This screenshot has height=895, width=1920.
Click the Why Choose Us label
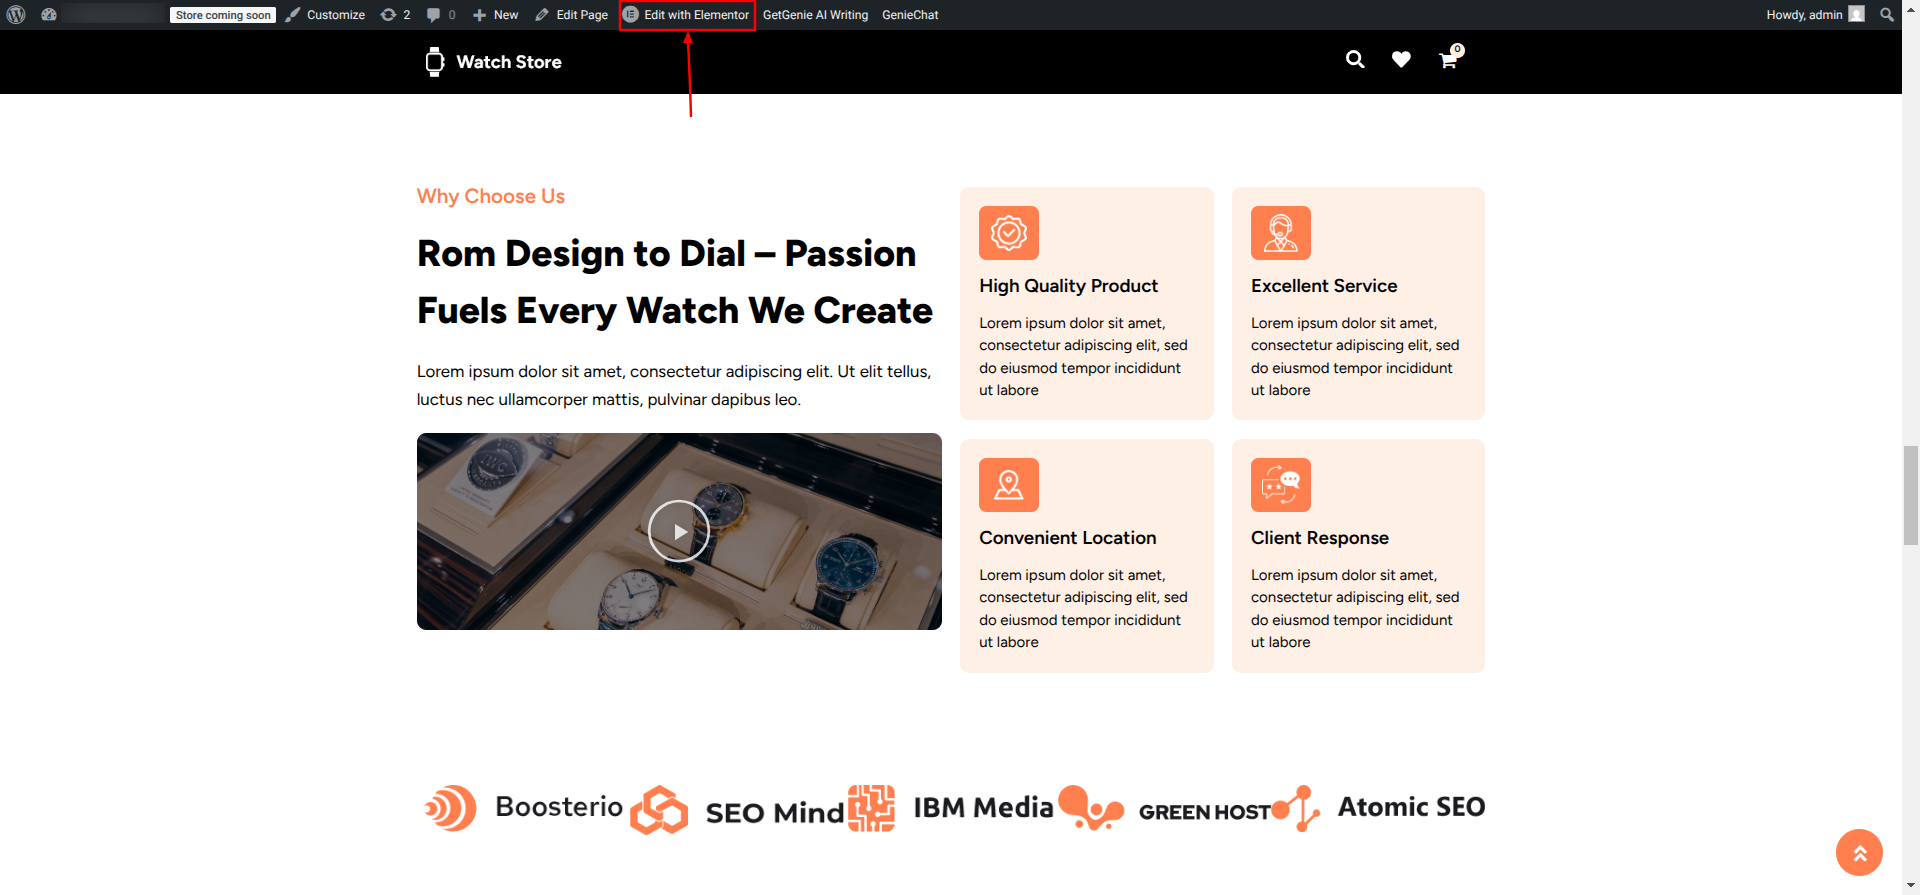click(491, 196)
